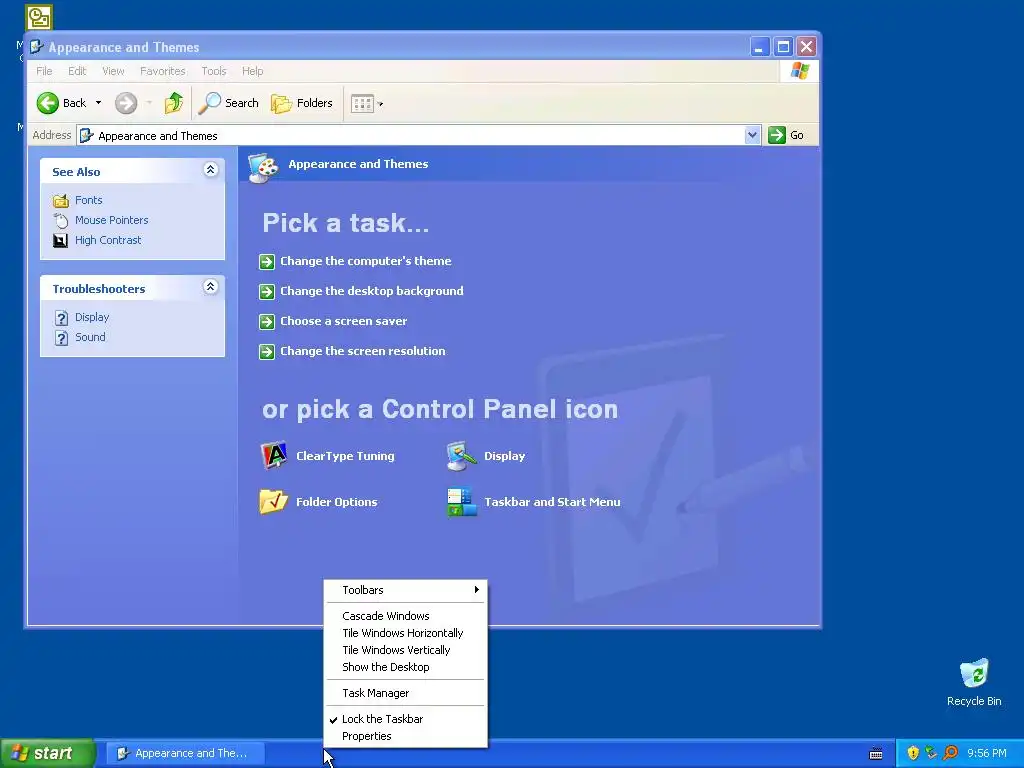Open the Views dropdown arrow
1024x768 pixels.
380,103
